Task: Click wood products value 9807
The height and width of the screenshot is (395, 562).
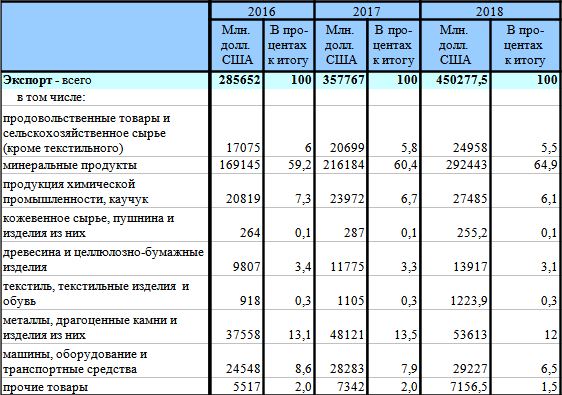Action: point(247,267)
